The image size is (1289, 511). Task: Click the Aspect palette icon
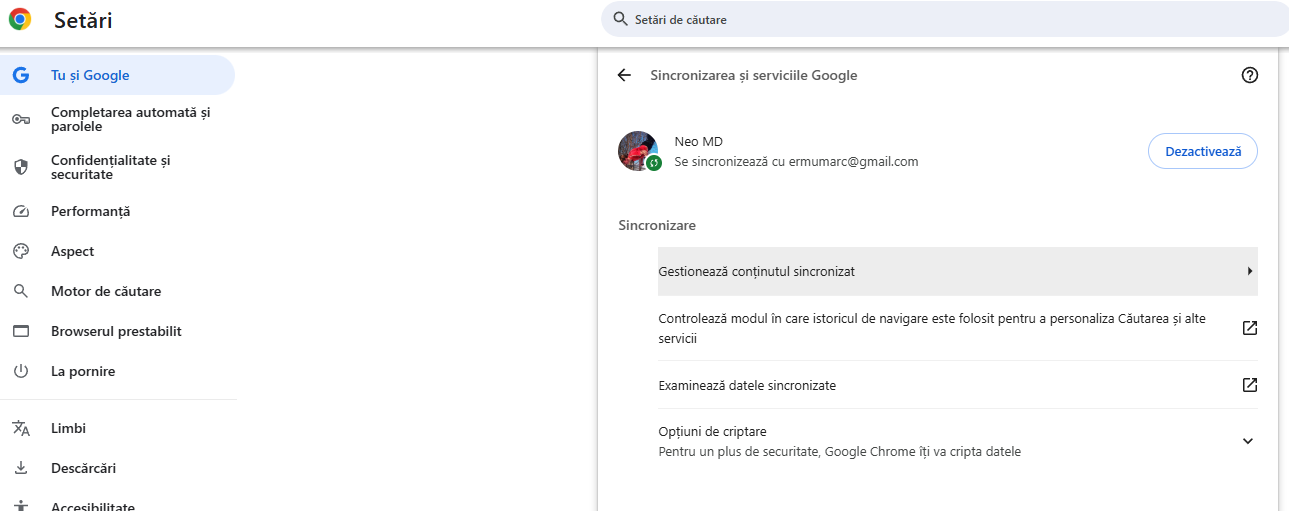21,252
